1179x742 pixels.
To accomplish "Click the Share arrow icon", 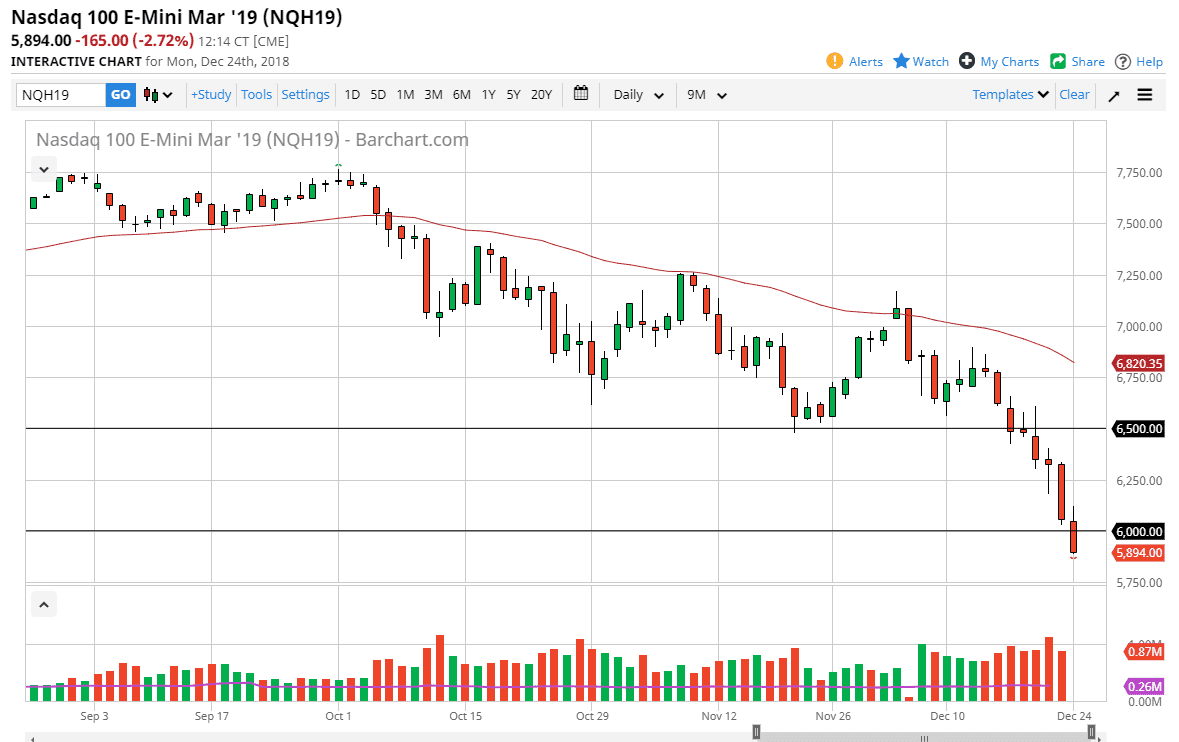I will click(x=1058, y=61).
